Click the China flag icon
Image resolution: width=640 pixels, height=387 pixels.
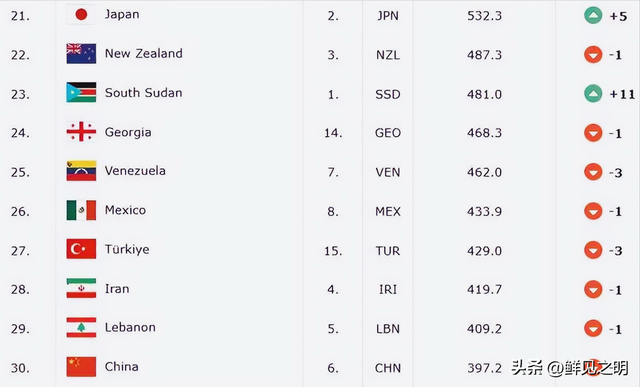(81, 366)
